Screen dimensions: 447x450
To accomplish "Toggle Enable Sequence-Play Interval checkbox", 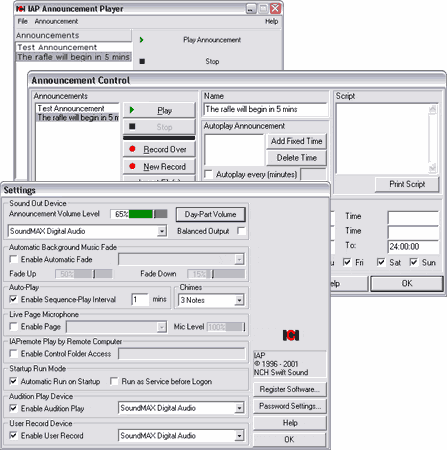I will coord(14,299).
